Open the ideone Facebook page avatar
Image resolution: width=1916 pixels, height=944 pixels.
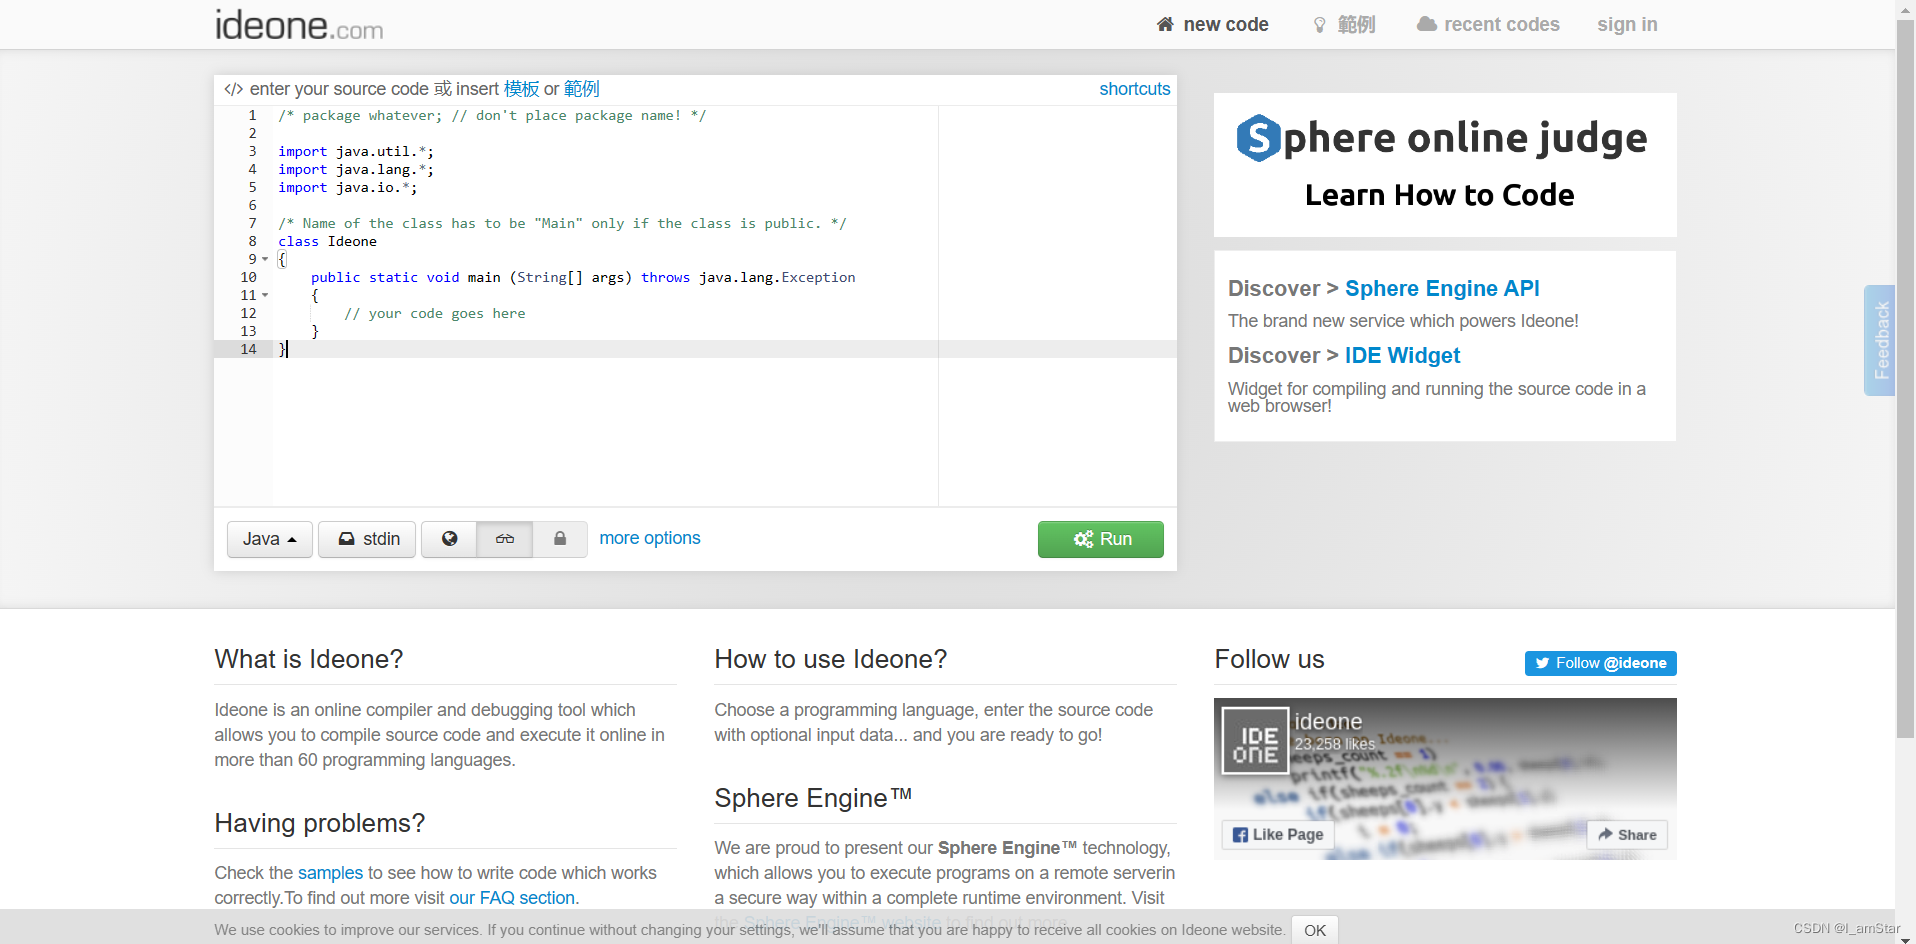click(x=1255, y=741)
